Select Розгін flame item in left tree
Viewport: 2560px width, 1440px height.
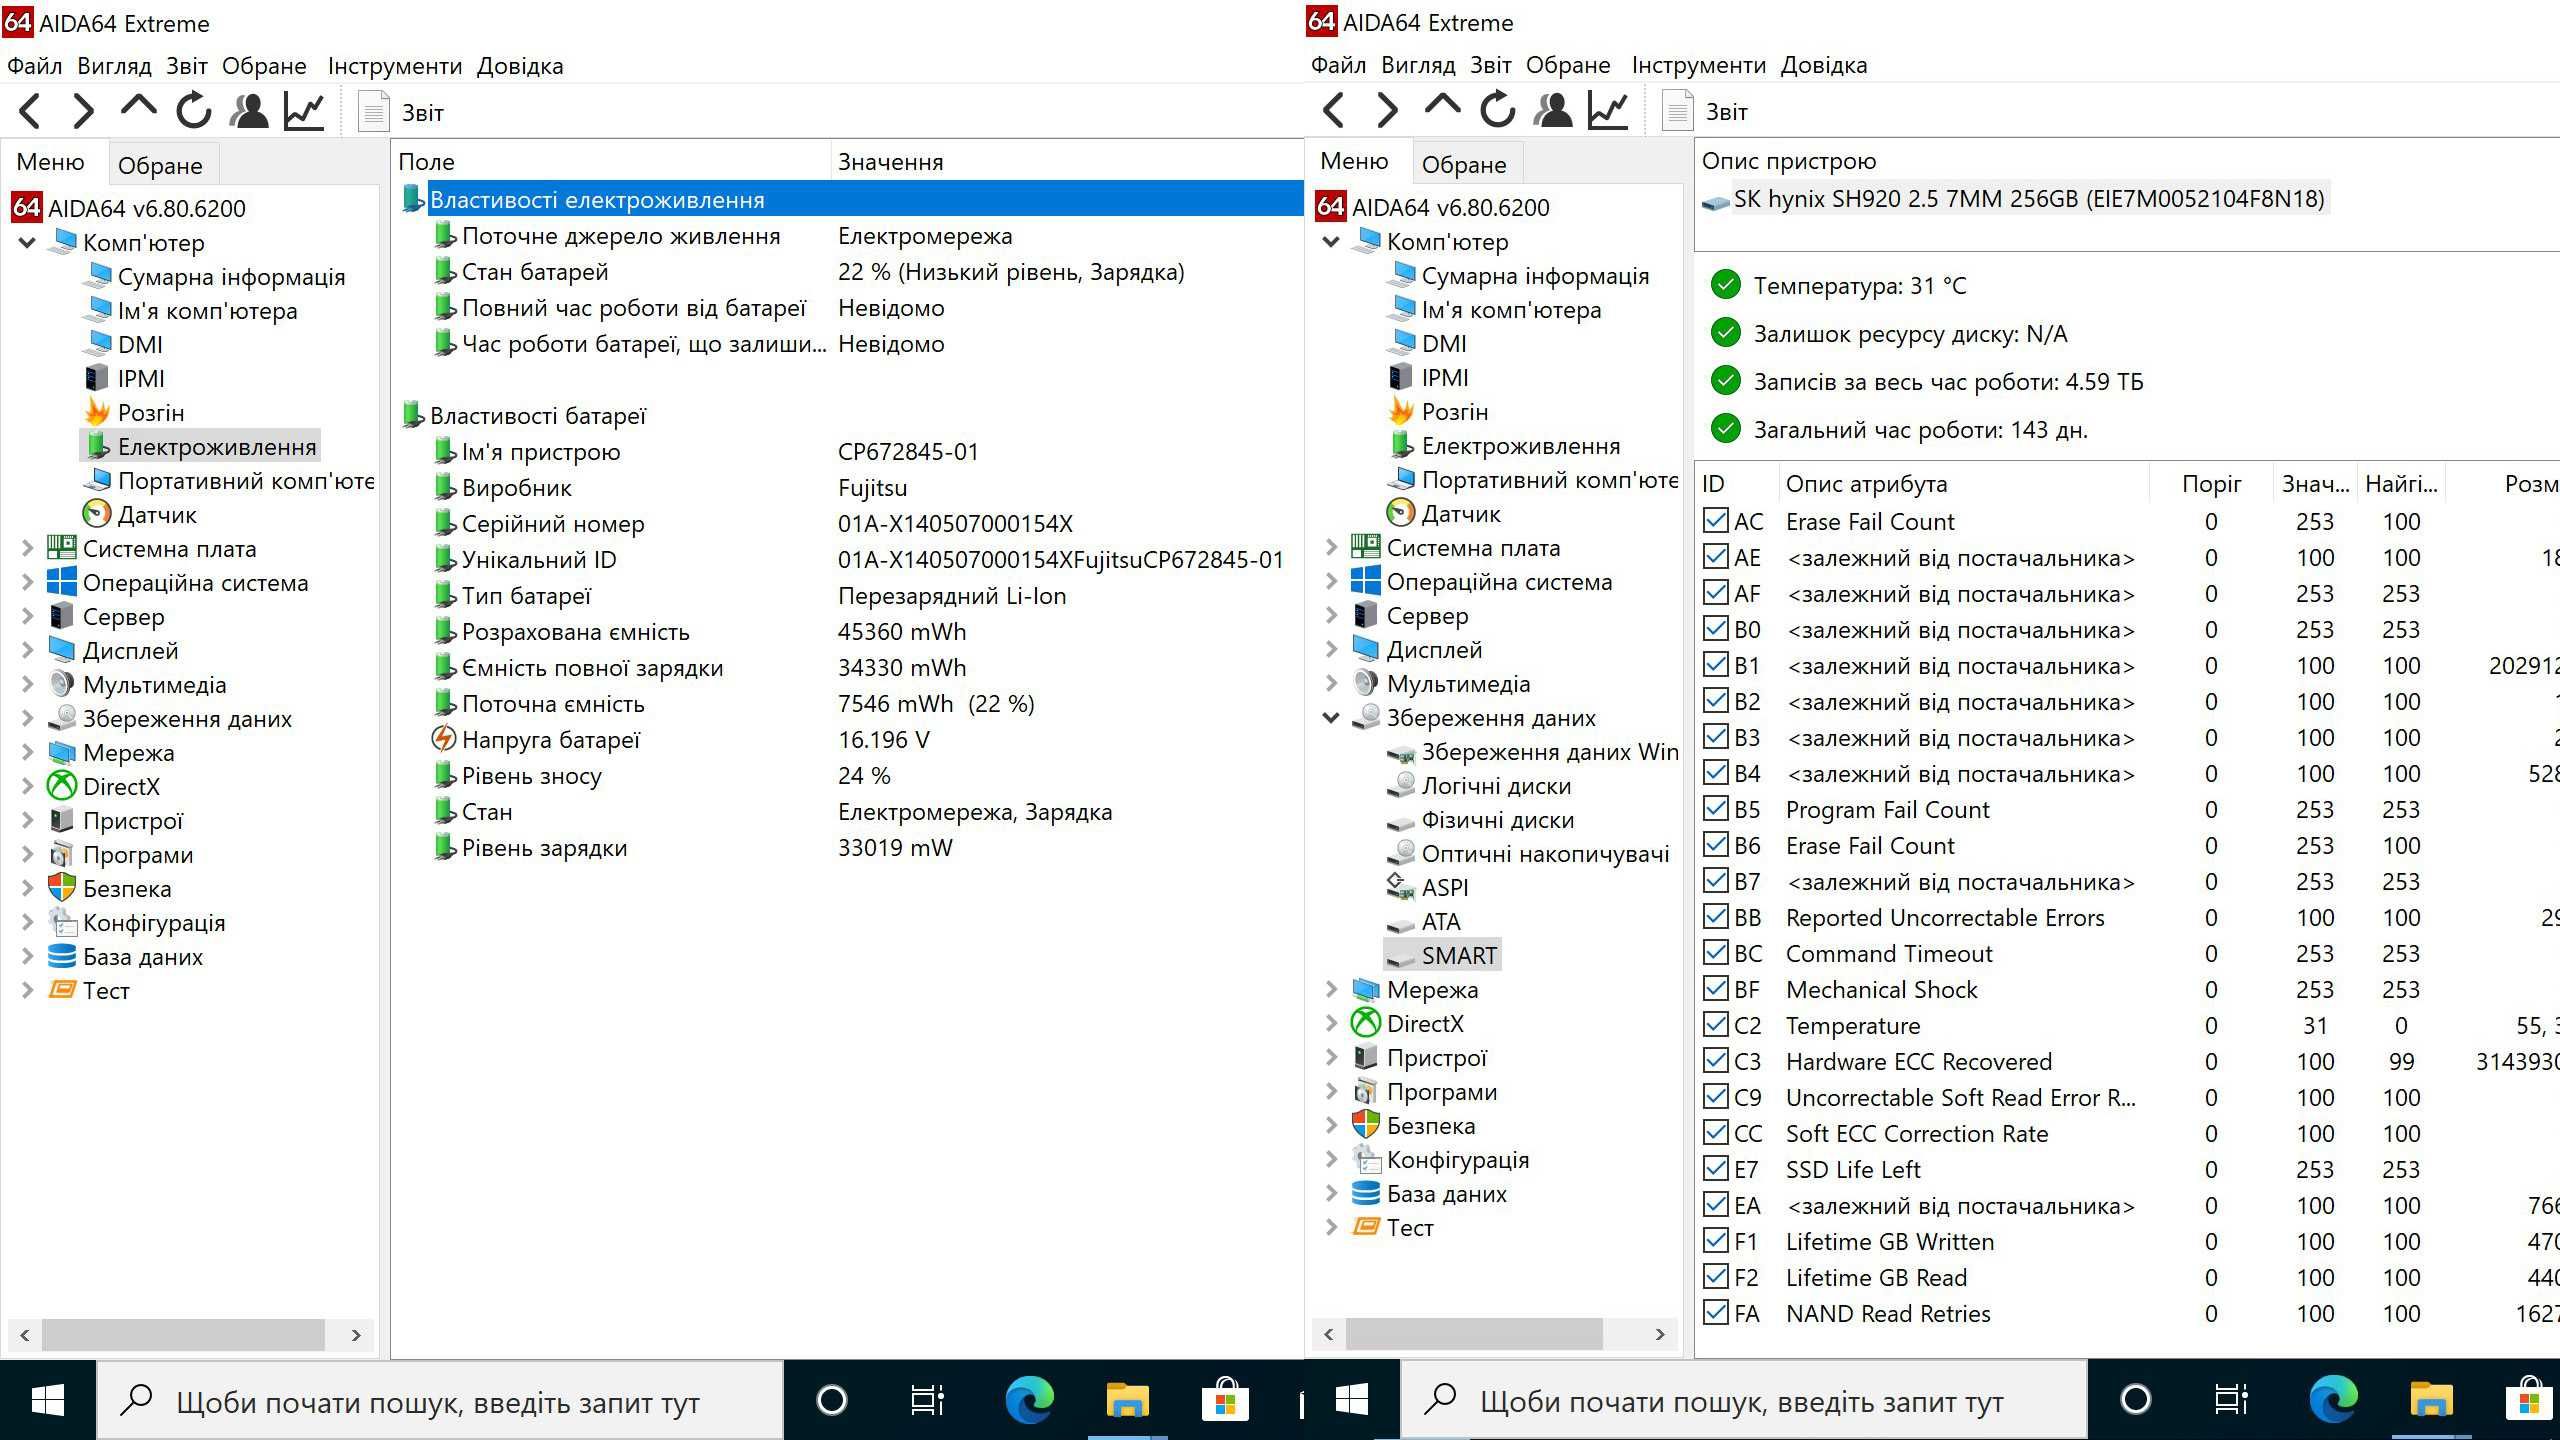tap(134, 413)
